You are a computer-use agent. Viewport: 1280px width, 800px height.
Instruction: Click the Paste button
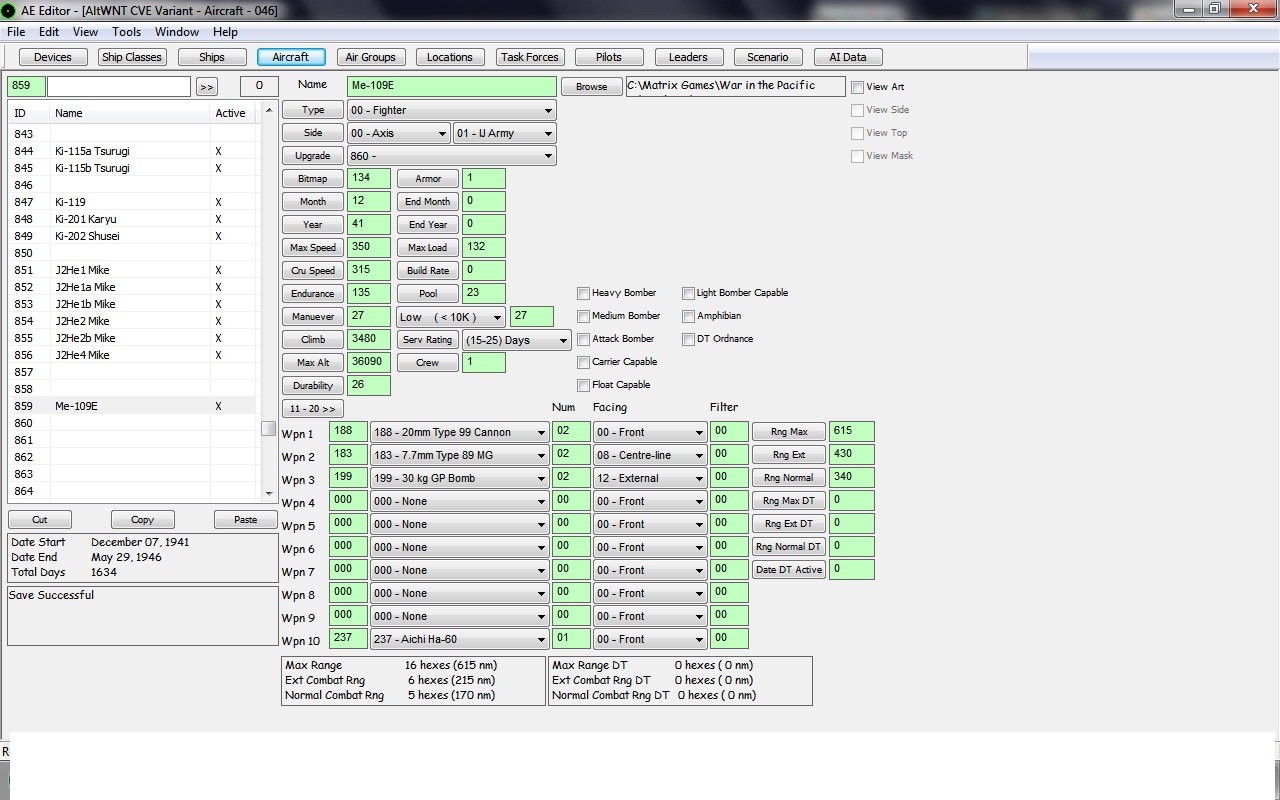click(246, 520)
